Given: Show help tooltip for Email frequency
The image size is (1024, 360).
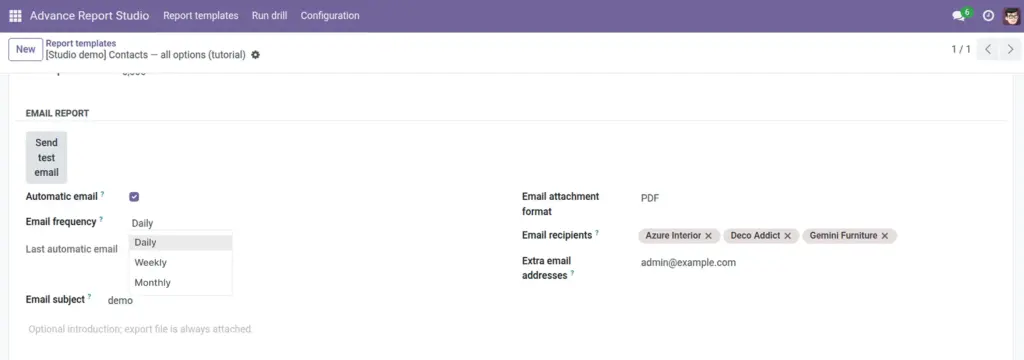Looking at the screenshot, I should 101,220.
